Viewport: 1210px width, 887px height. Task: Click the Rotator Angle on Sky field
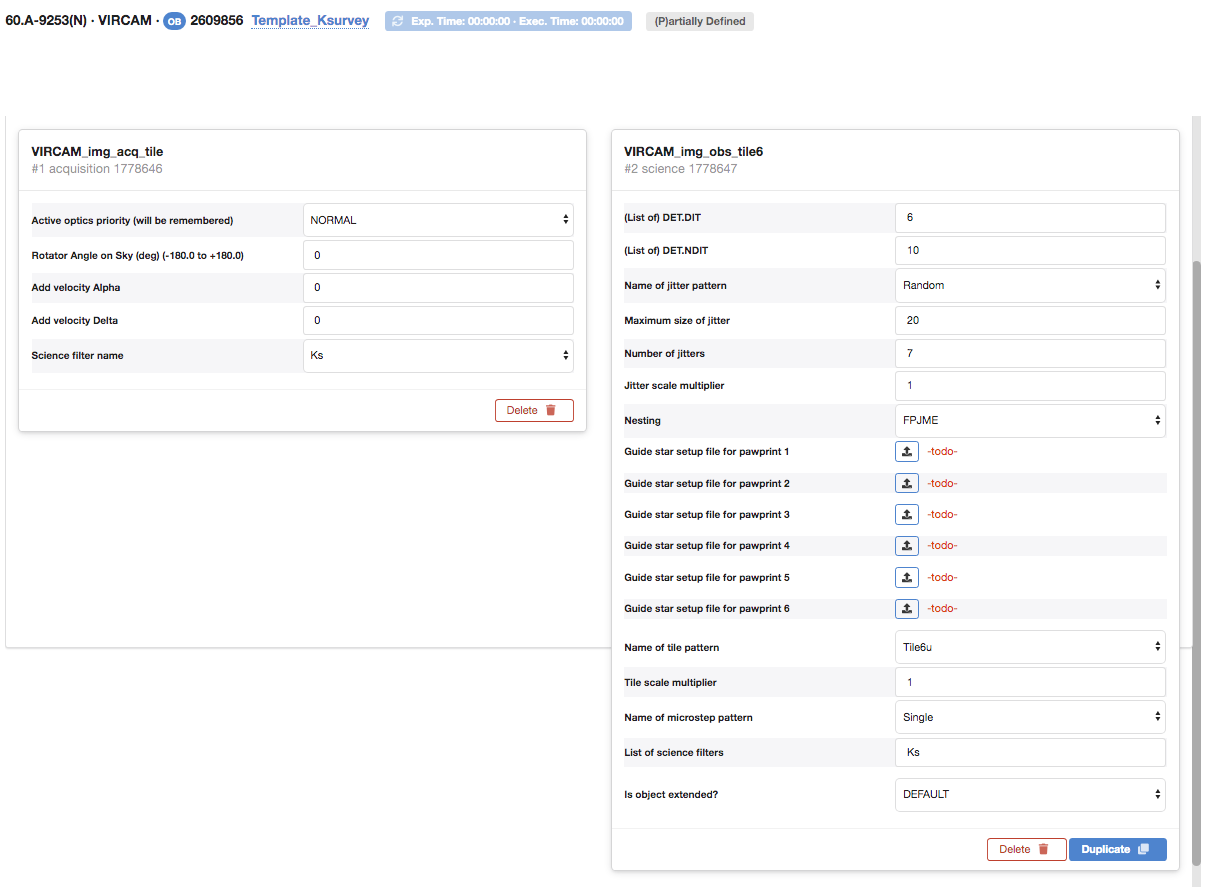[x=438, y=256]
